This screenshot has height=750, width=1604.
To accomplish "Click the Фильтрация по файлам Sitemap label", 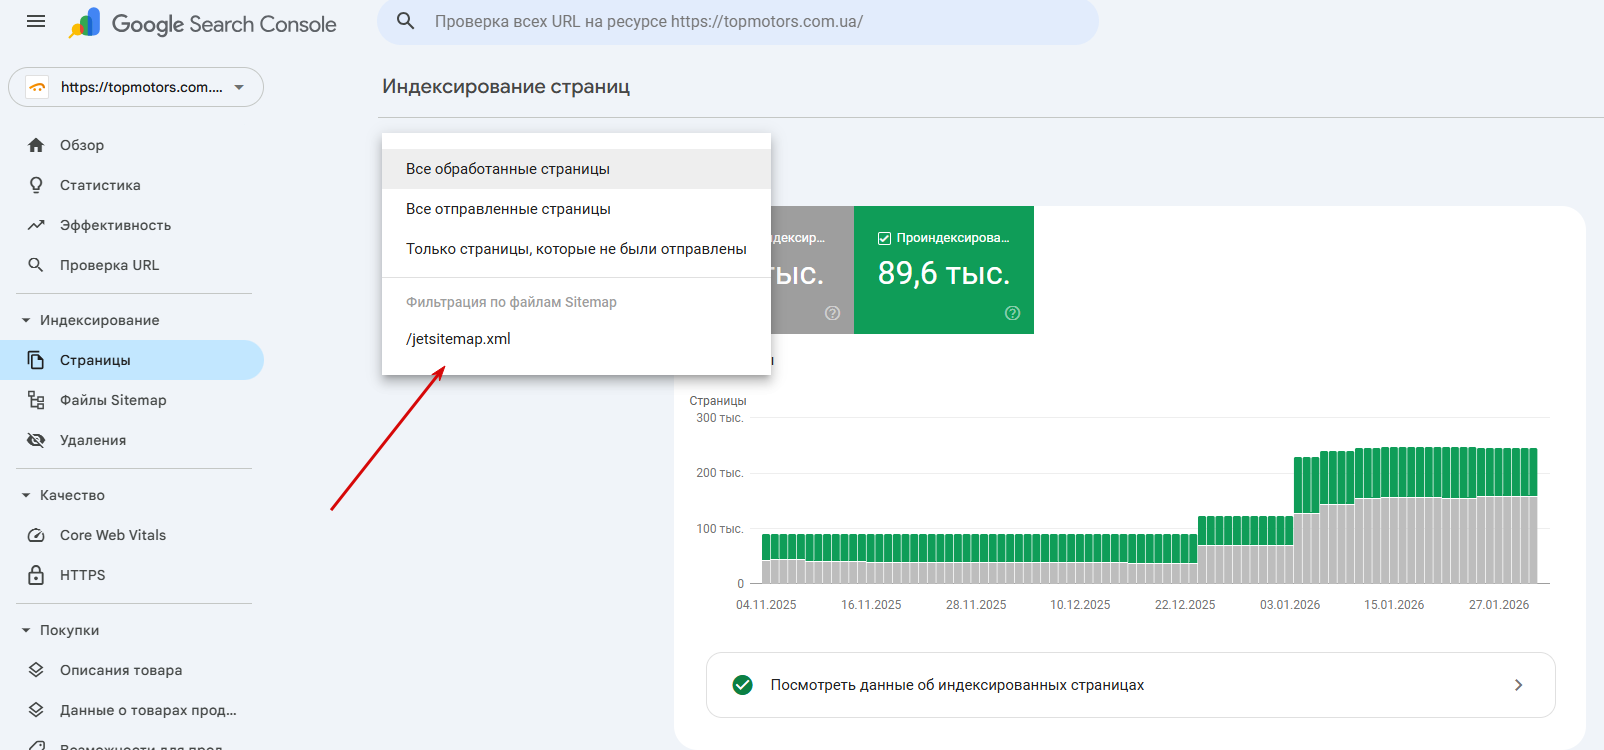I will tap(511, 302).
